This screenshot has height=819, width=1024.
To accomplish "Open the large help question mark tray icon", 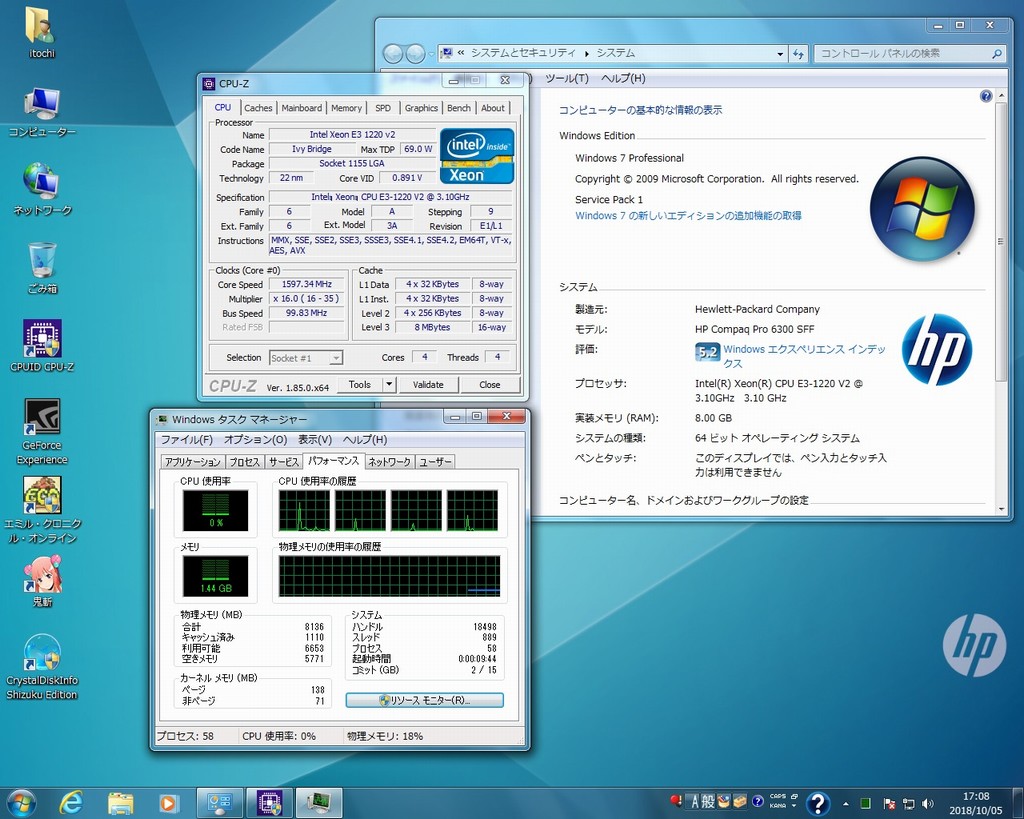I will pyautogui.click(x=818, y=803).
